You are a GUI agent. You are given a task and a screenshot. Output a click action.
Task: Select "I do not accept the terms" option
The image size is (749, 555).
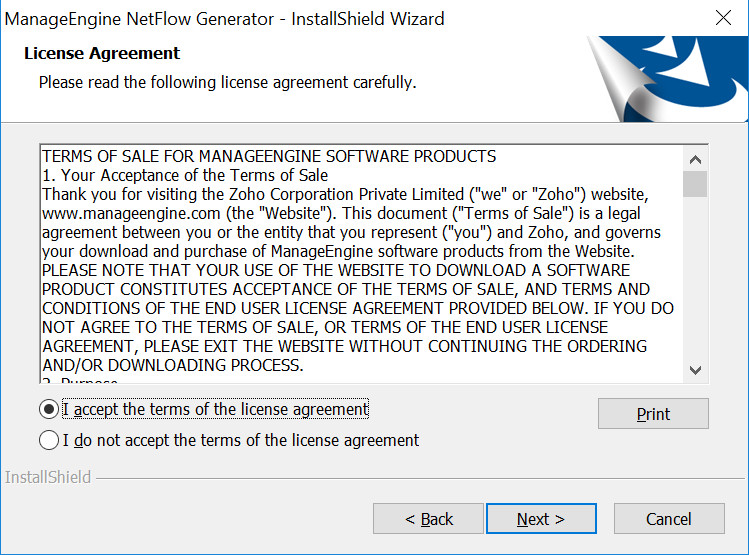(48, 440)
